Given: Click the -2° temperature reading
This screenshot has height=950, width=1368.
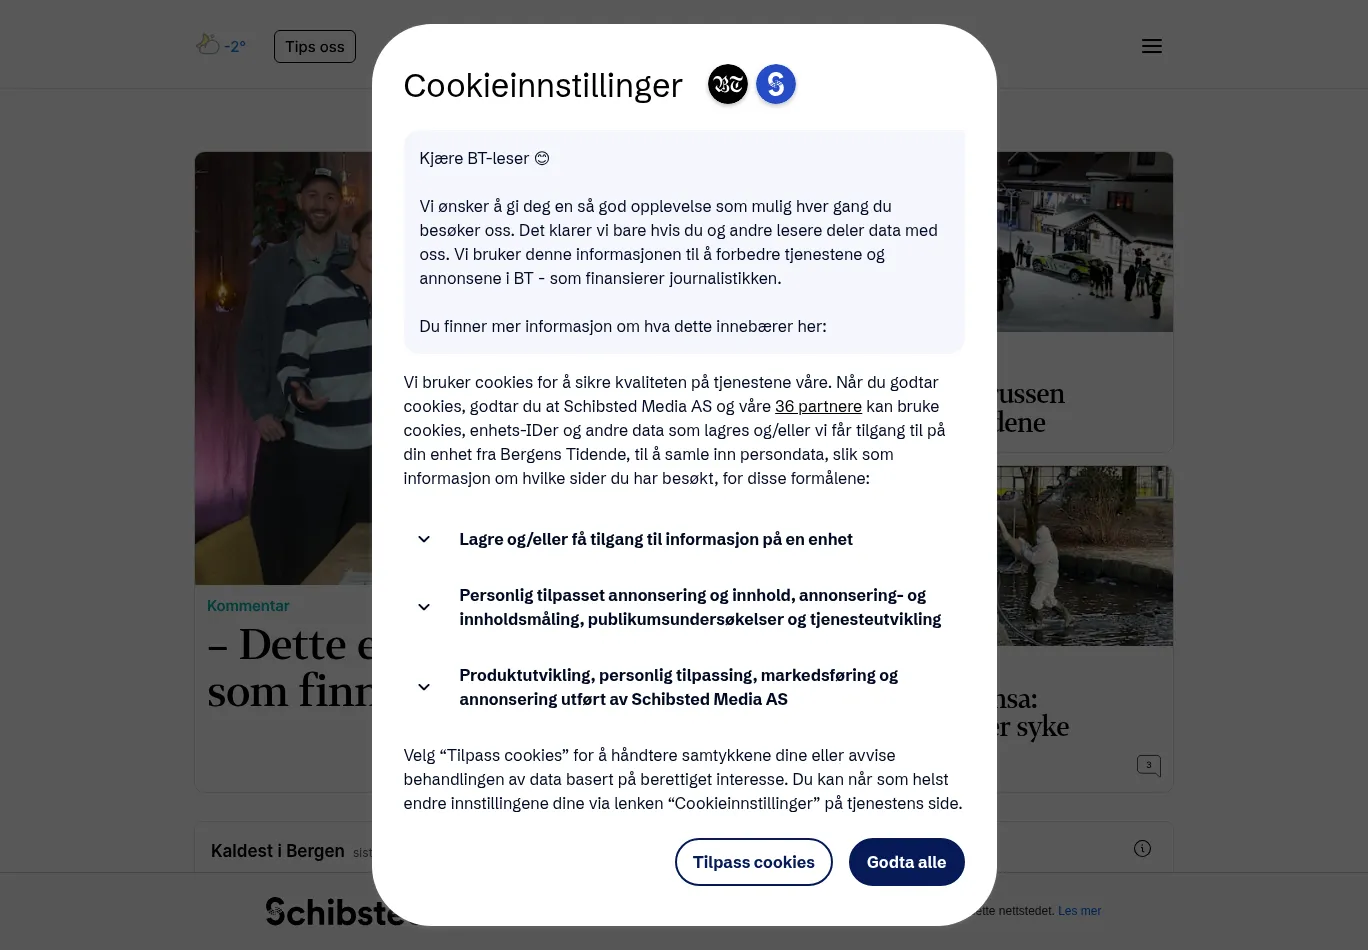Looking at the screenshot, I should click(x=235, y=46).
